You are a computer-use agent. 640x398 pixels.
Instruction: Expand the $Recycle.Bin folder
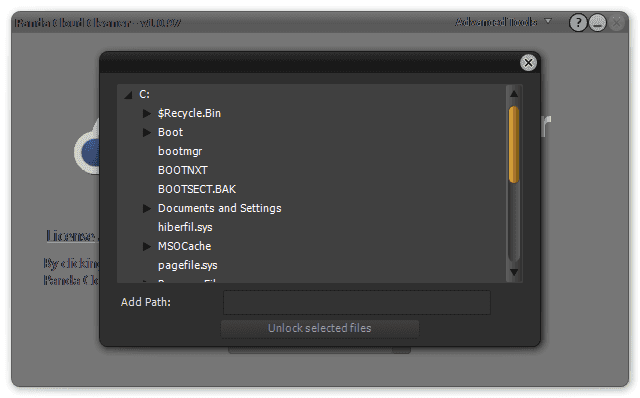click(x=147, y=113)
